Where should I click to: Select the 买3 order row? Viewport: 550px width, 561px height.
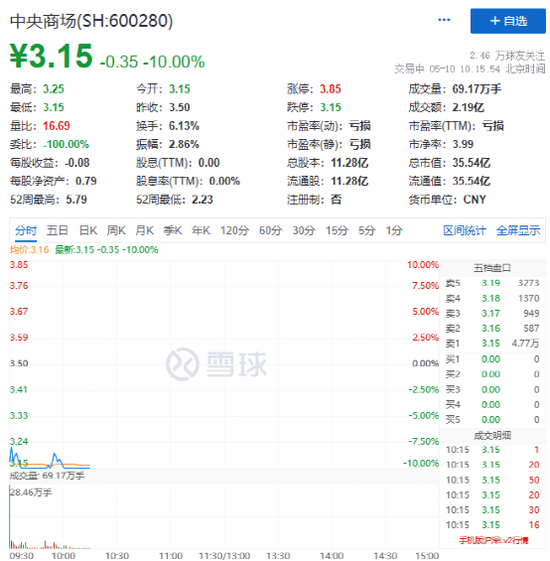pos(492,389)
